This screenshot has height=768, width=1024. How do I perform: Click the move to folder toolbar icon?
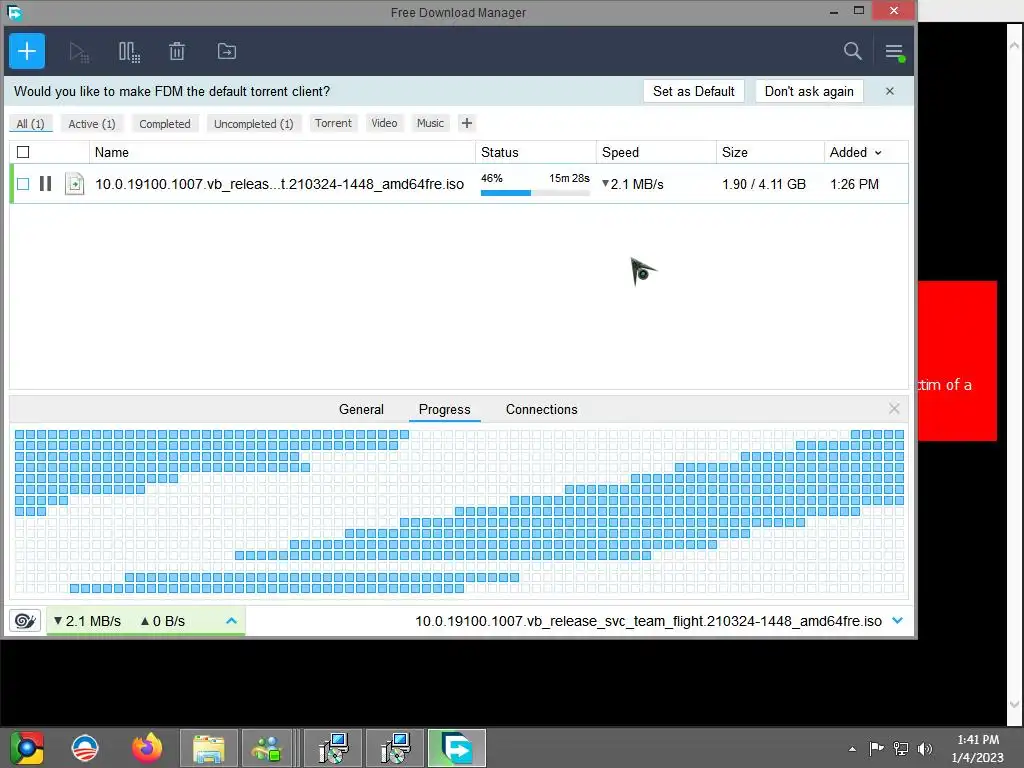(227, 51)
